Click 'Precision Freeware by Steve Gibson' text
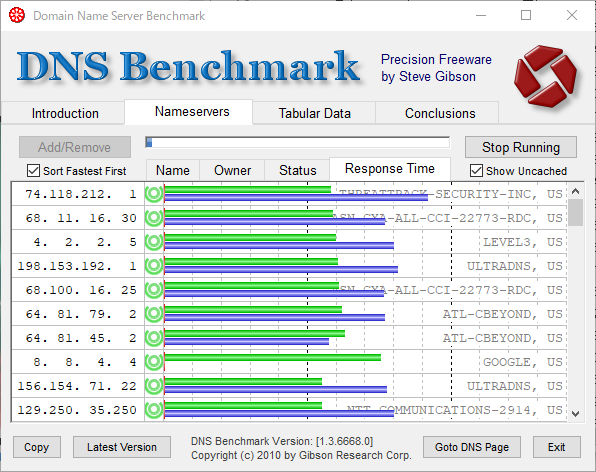596x472 pixels. [x=436, y=68]
